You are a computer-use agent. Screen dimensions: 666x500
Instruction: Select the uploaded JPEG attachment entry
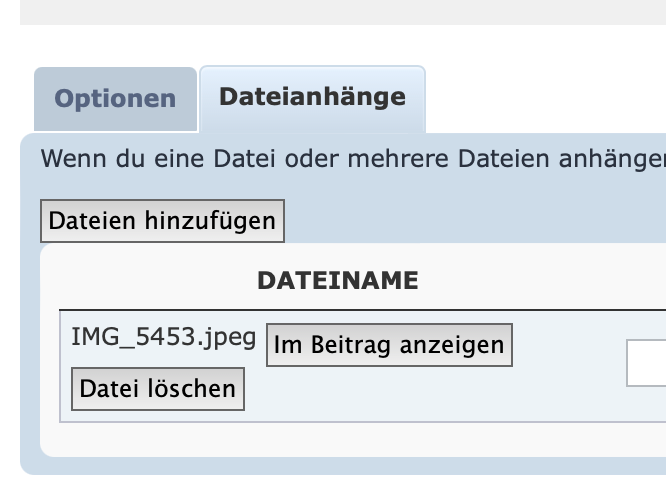pyautogui.click(x=163, y=337)
